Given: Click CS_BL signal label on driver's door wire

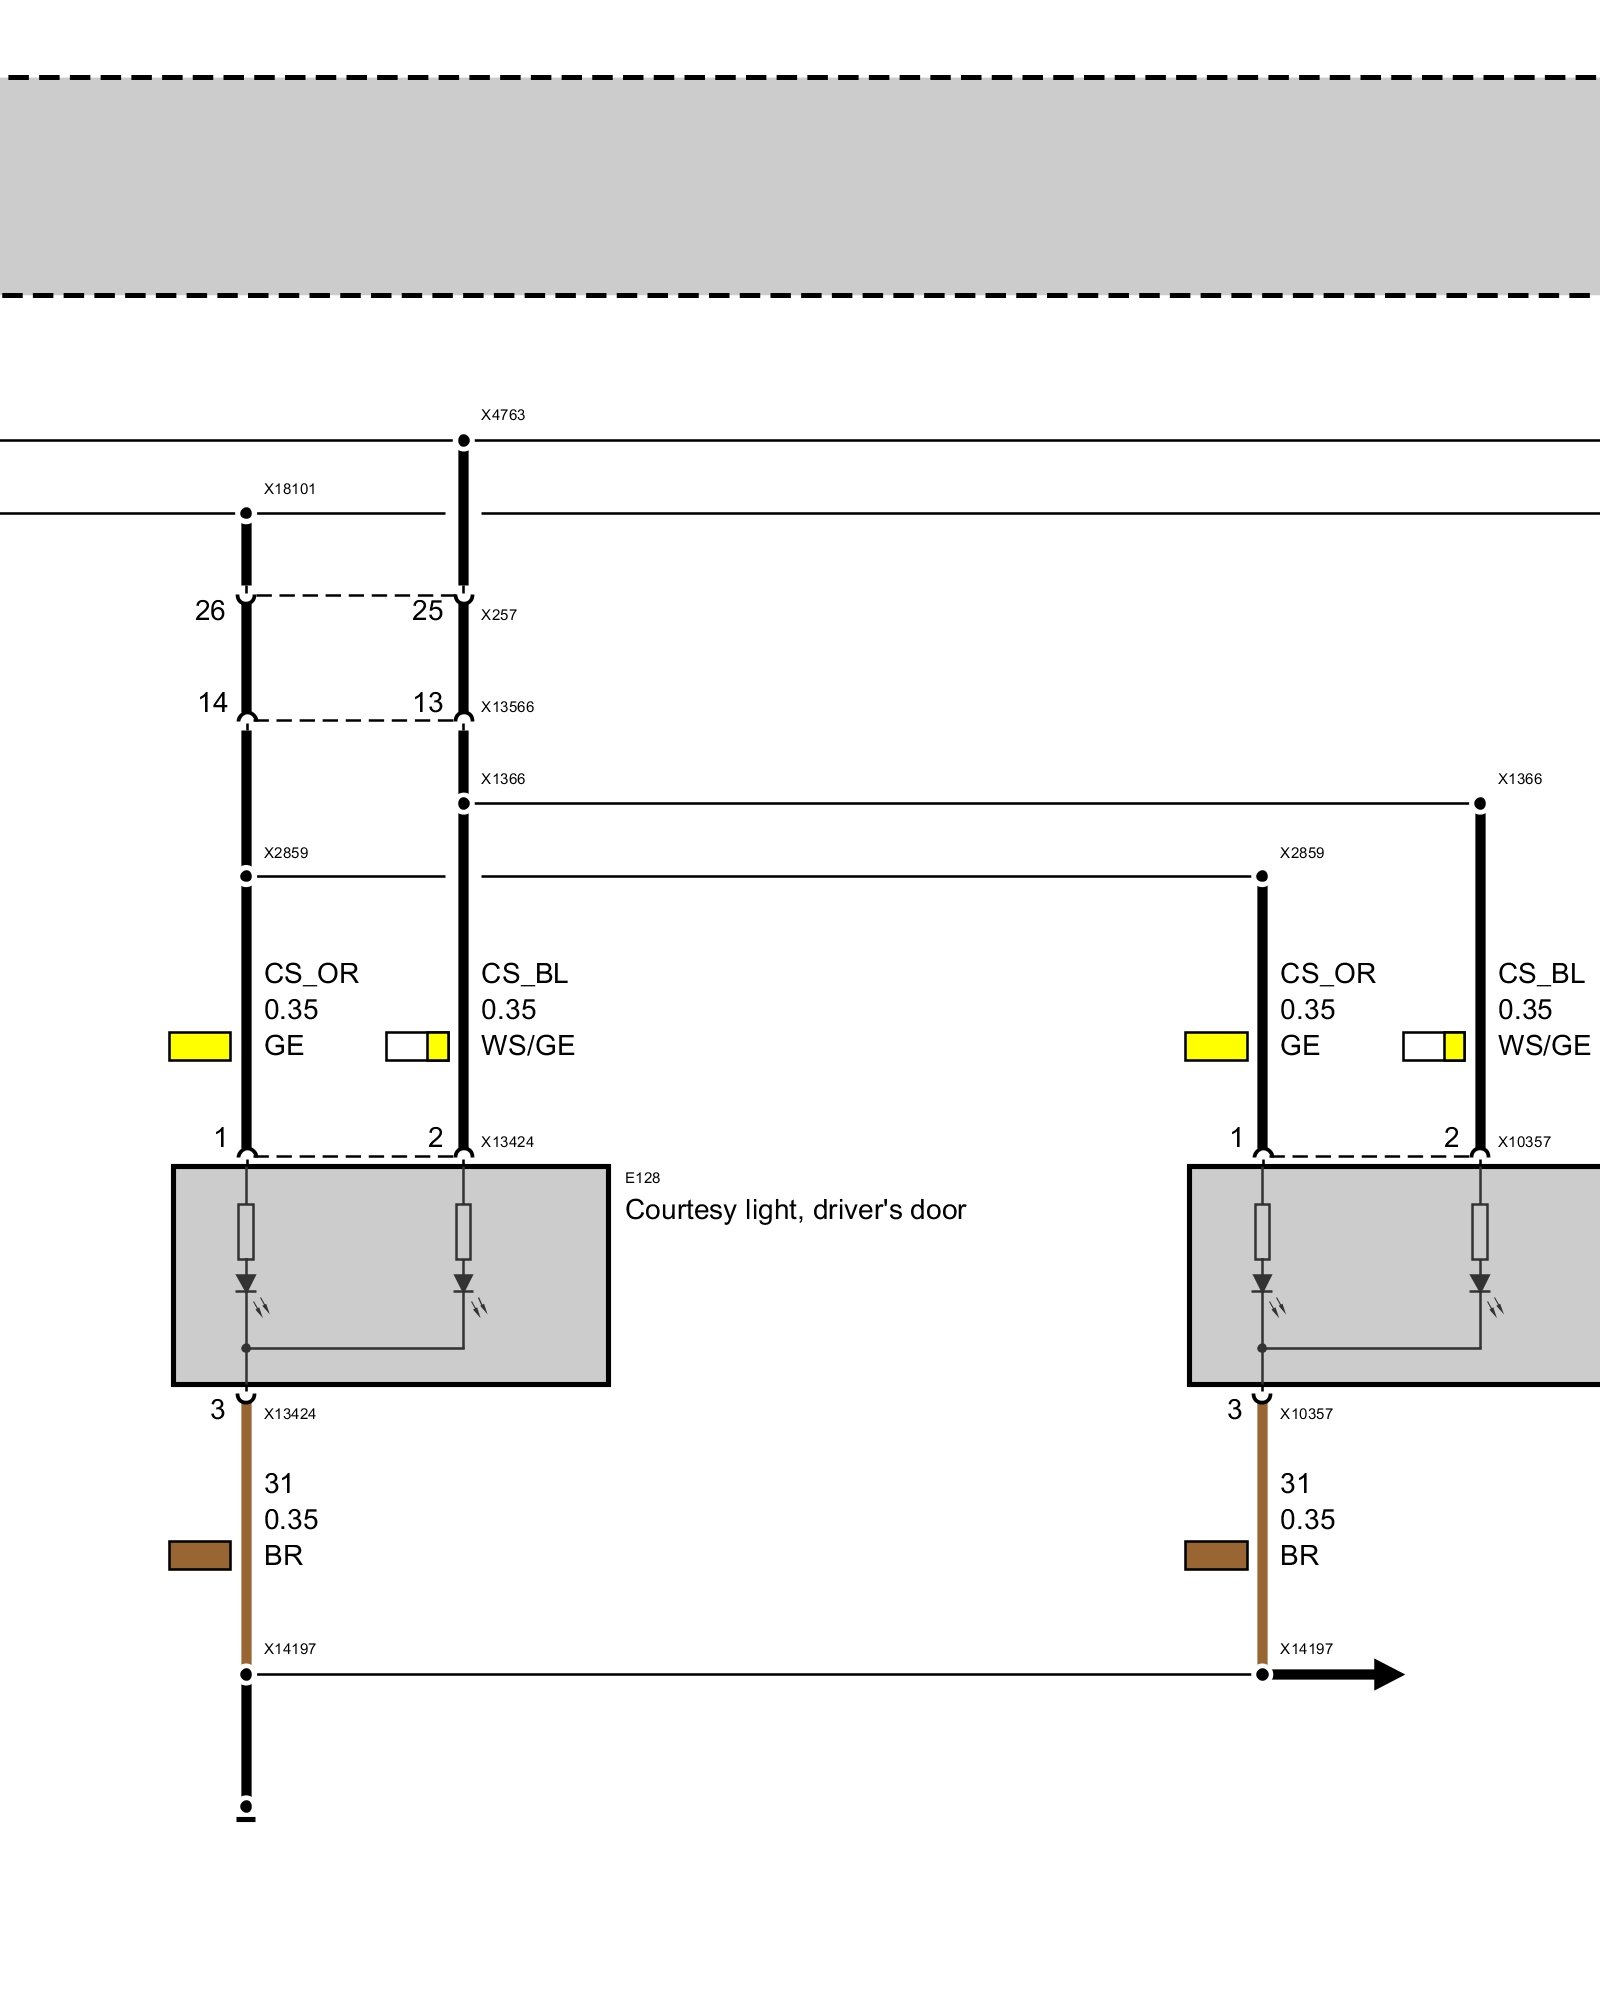Looking at the screenshot, I should click(x=524, y=974).
